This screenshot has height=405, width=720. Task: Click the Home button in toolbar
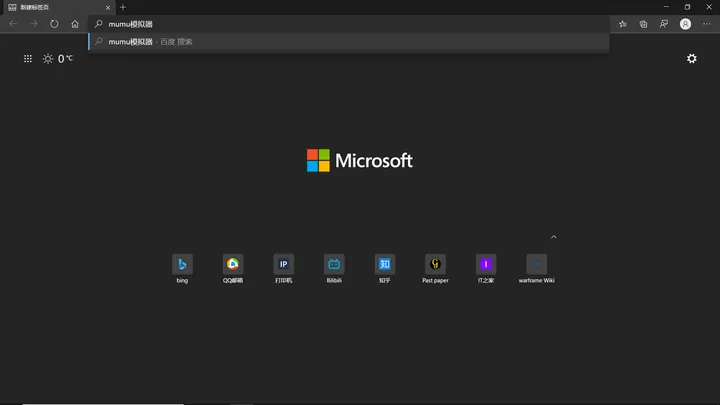click(75, 24)
